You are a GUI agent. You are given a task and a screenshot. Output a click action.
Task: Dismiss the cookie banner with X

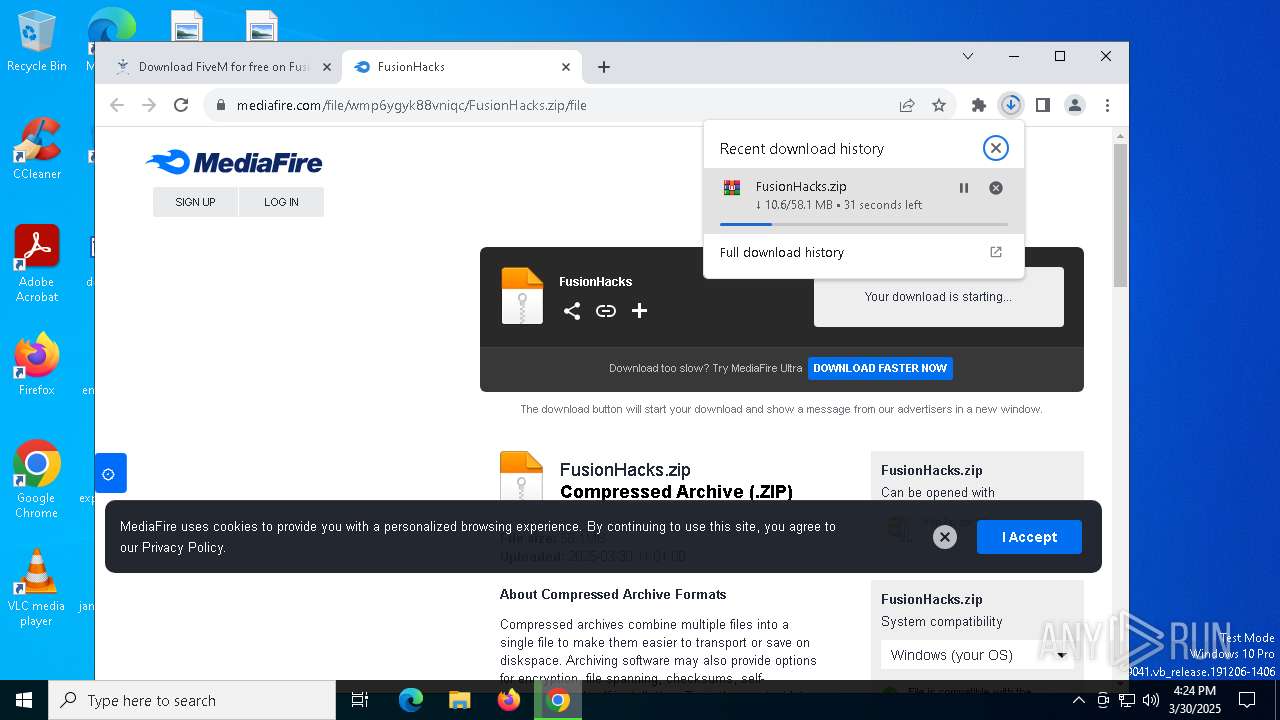point(945,537)
